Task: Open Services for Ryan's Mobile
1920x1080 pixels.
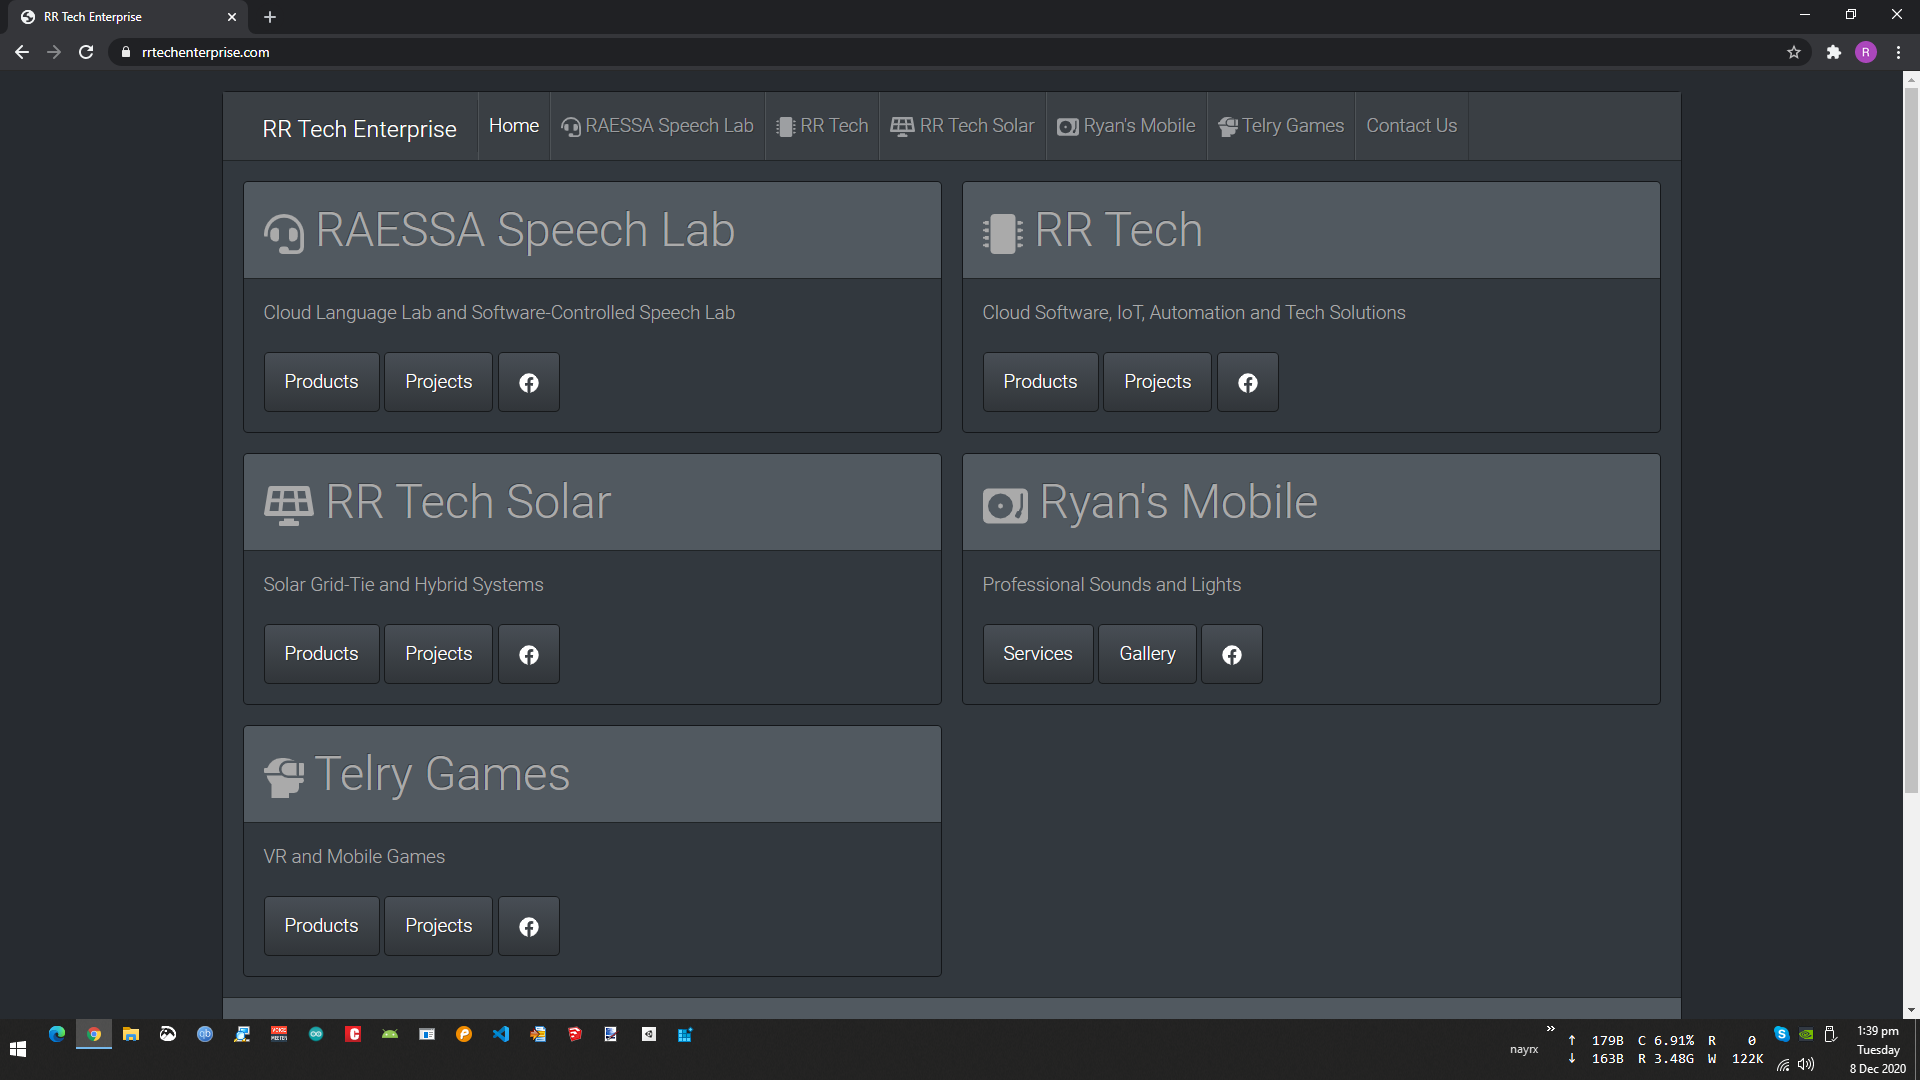Action: 1038,654
